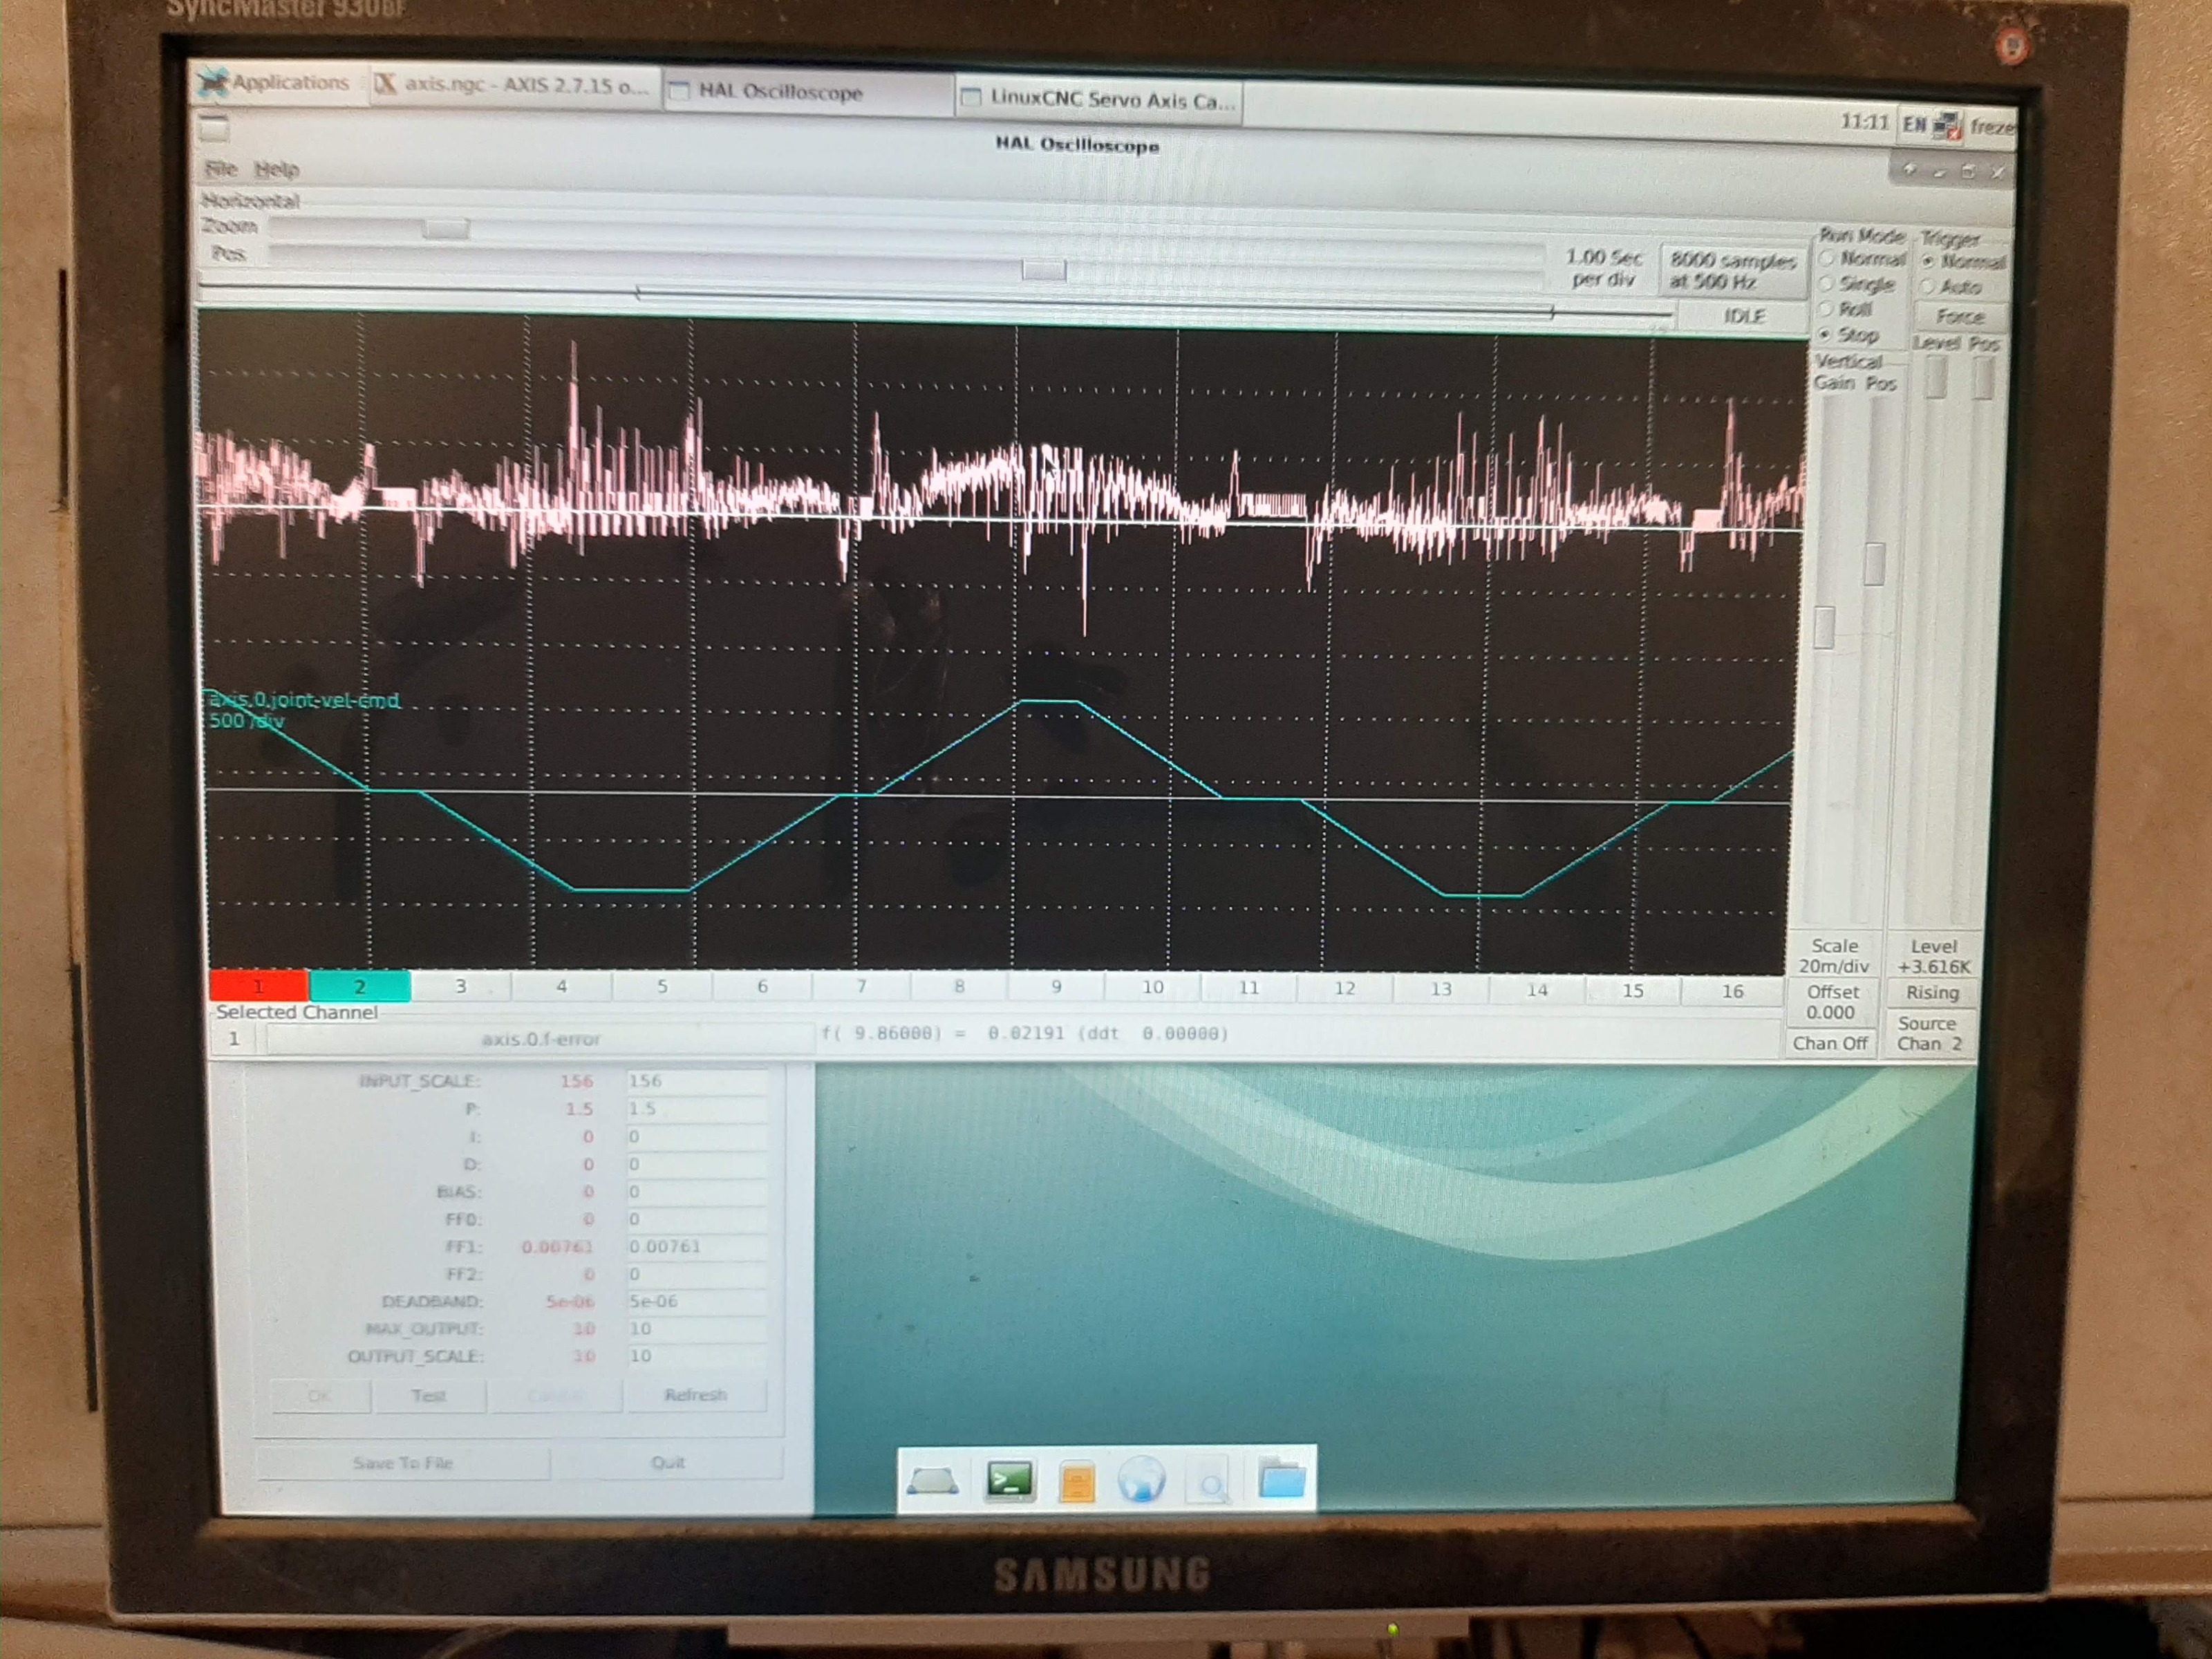Click the MAX_OUTPUT value field
The image size is (2212, 1659).
point(696,1328)
